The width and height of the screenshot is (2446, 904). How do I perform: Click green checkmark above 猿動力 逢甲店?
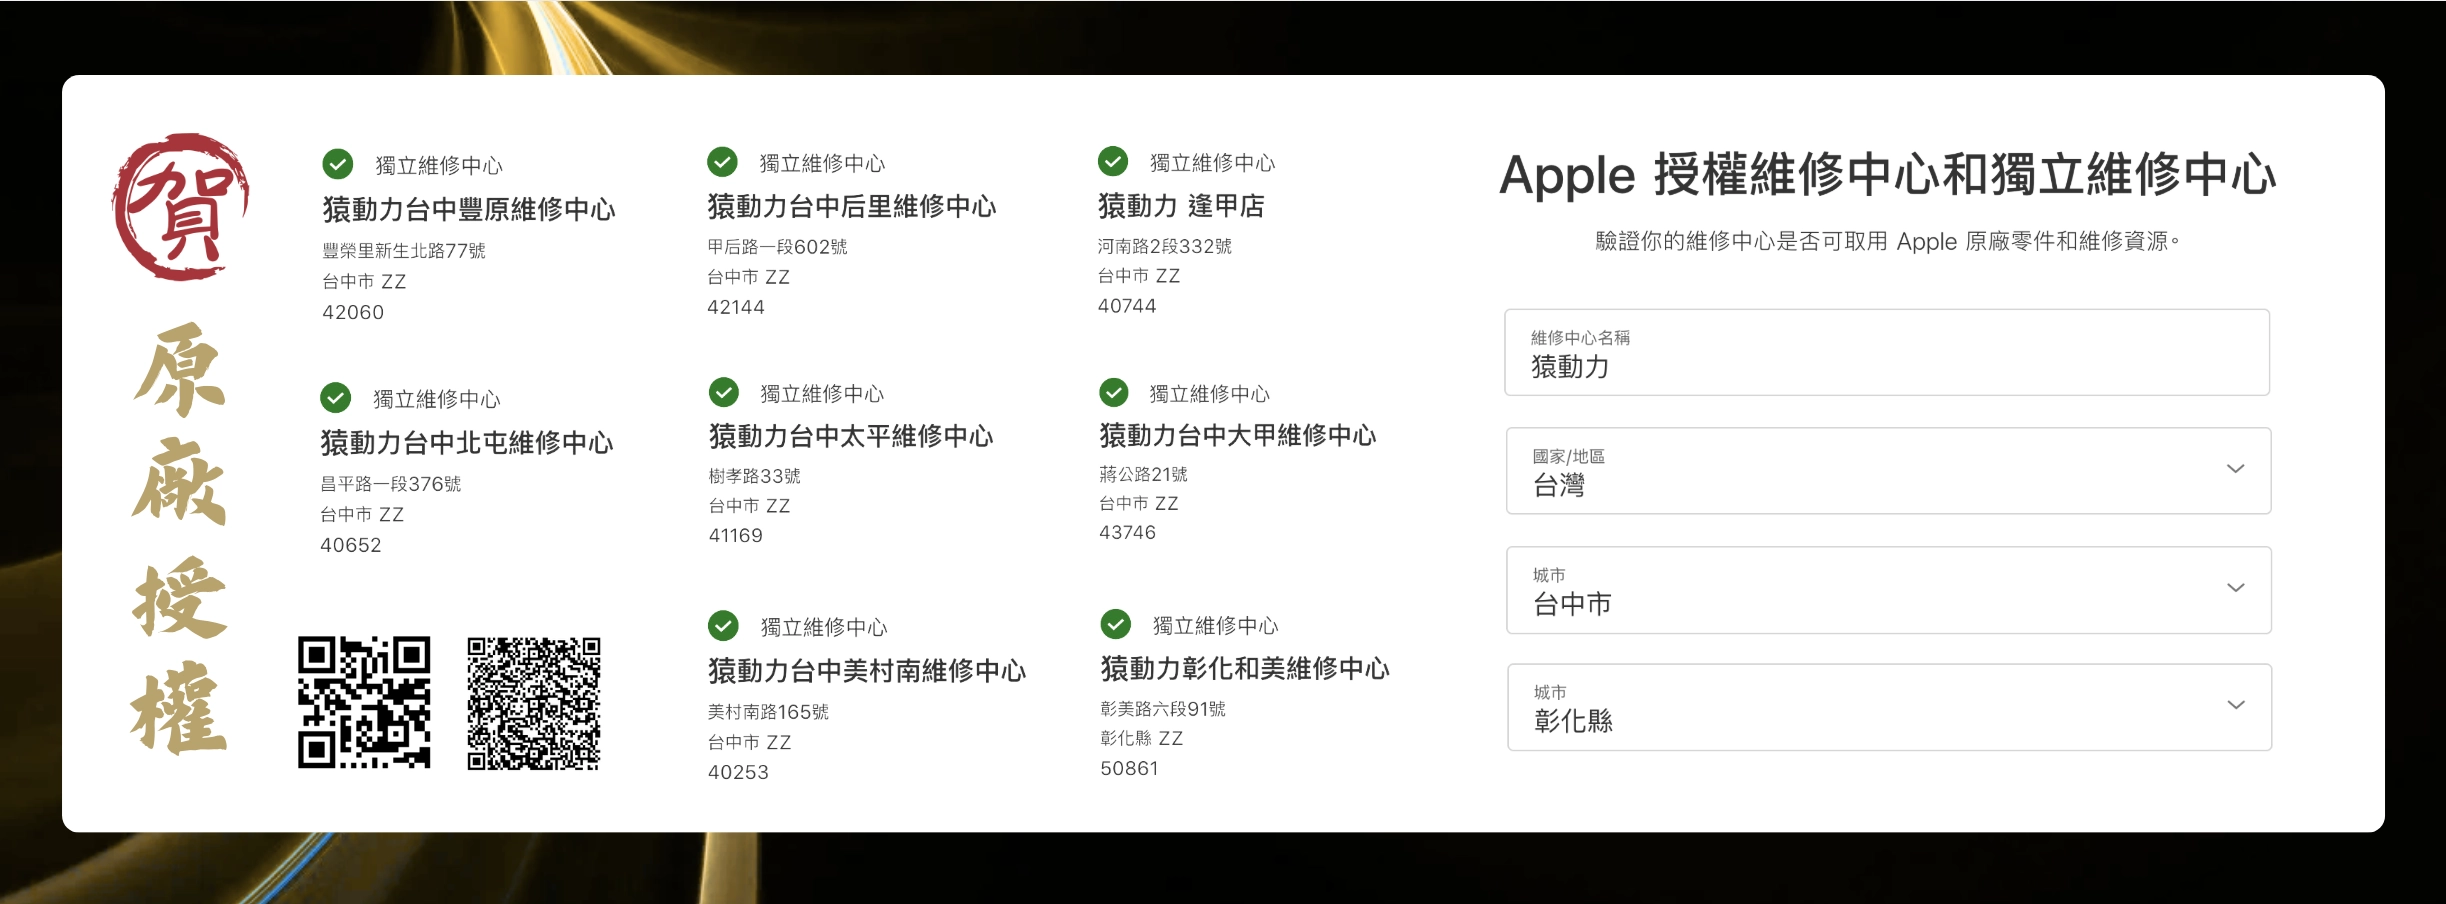point(1113,161)
